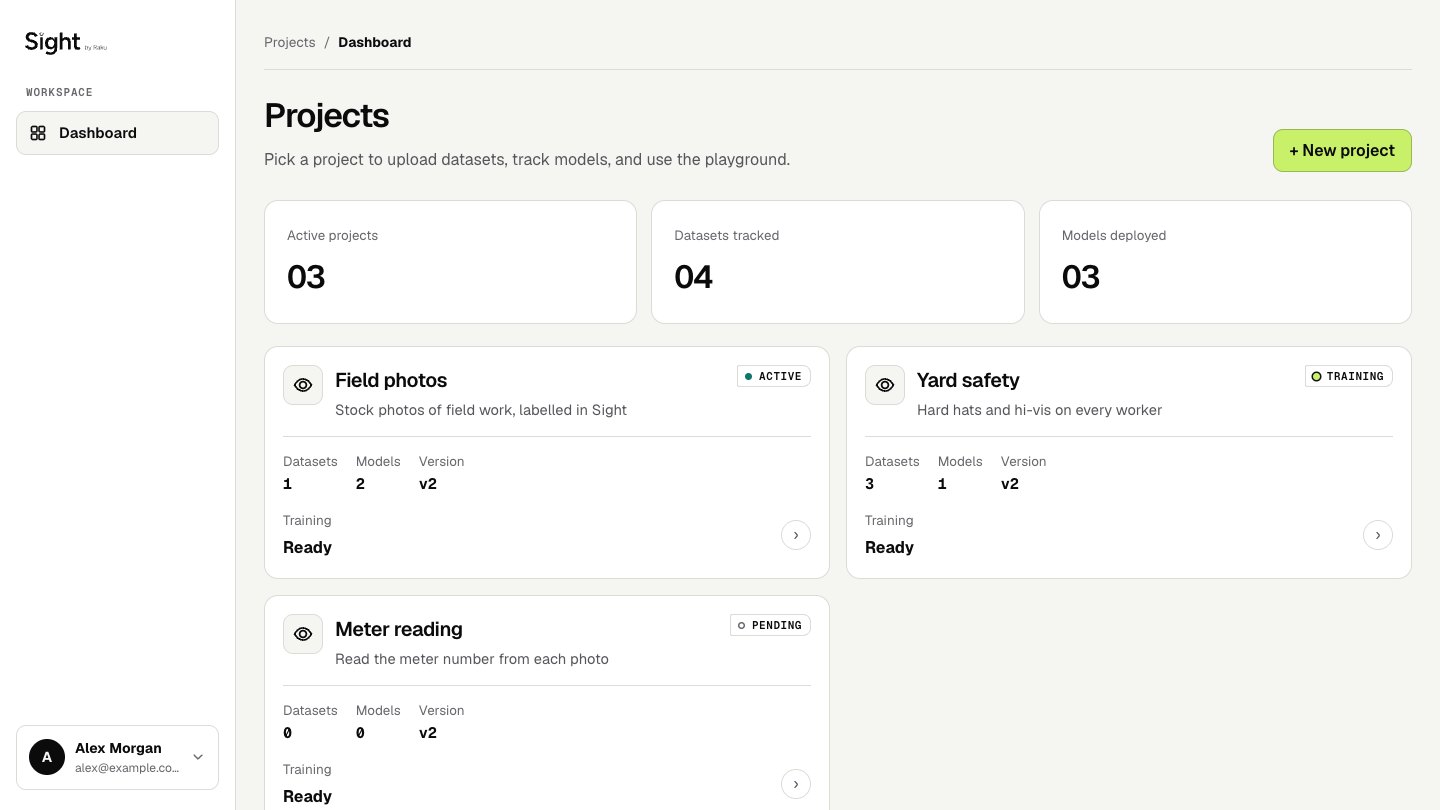Image resolution: width=1440 pixels, height=810 pixels.
Task: Click the Training Ready status on Yard safety
Action: [889, 547]
